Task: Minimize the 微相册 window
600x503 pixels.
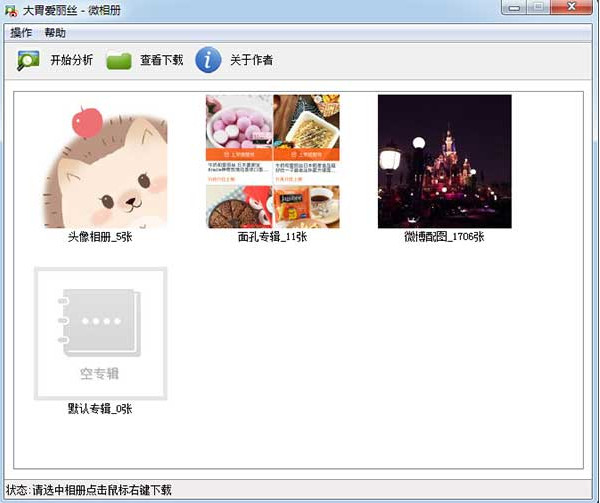Action: point(519,8)
